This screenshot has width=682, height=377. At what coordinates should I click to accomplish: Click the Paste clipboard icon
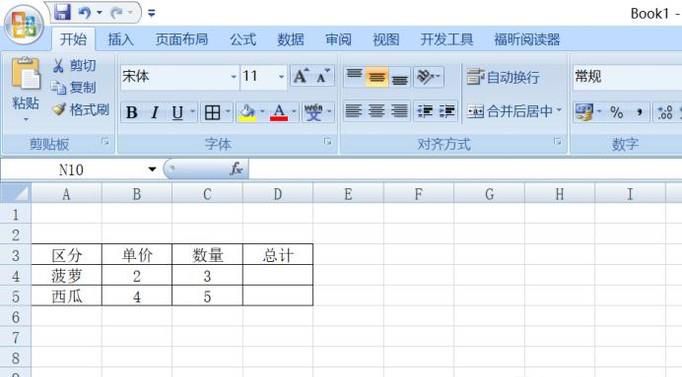26,73
